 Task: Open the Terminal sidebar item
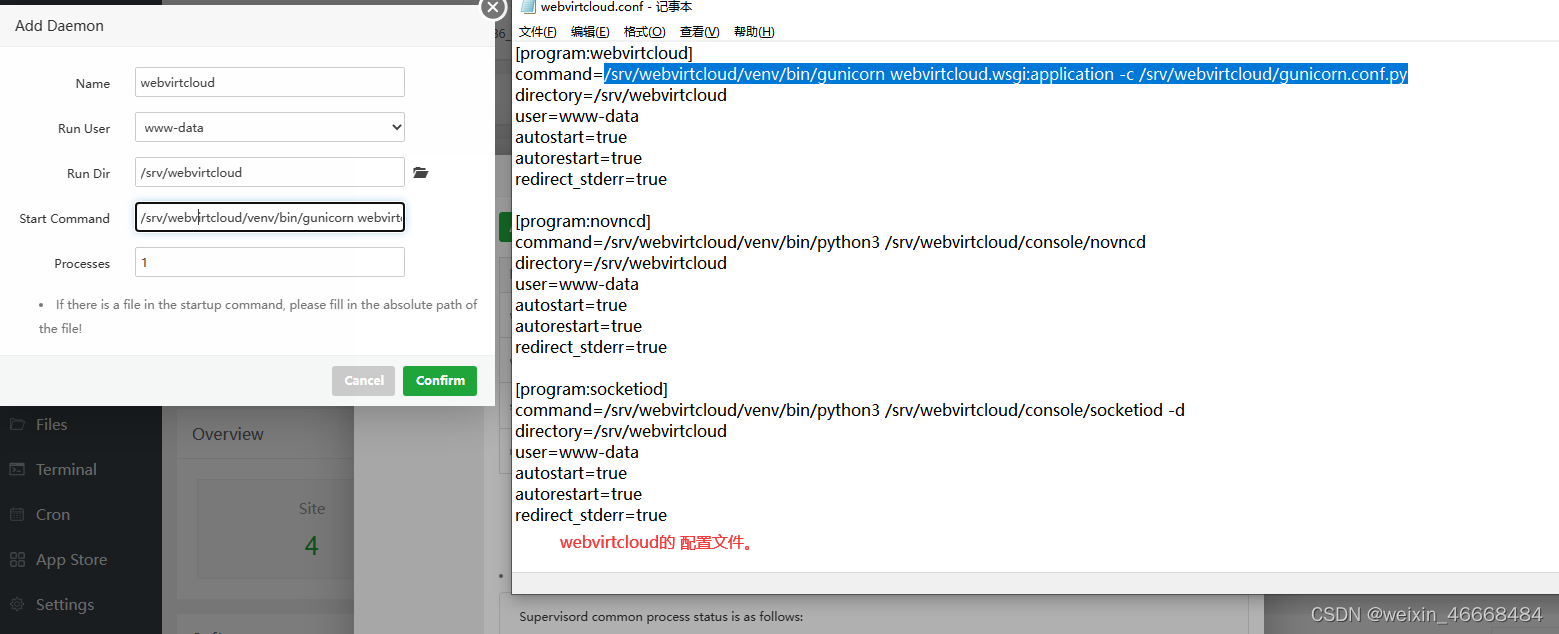[x=66, y=469]
